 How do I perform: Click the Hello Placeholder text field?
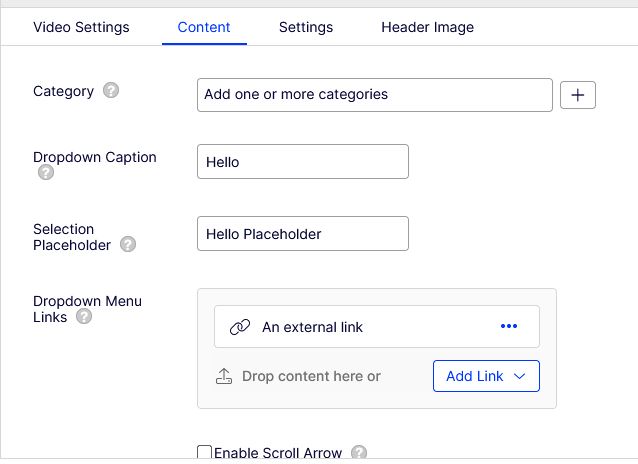[x=303, y=234]
